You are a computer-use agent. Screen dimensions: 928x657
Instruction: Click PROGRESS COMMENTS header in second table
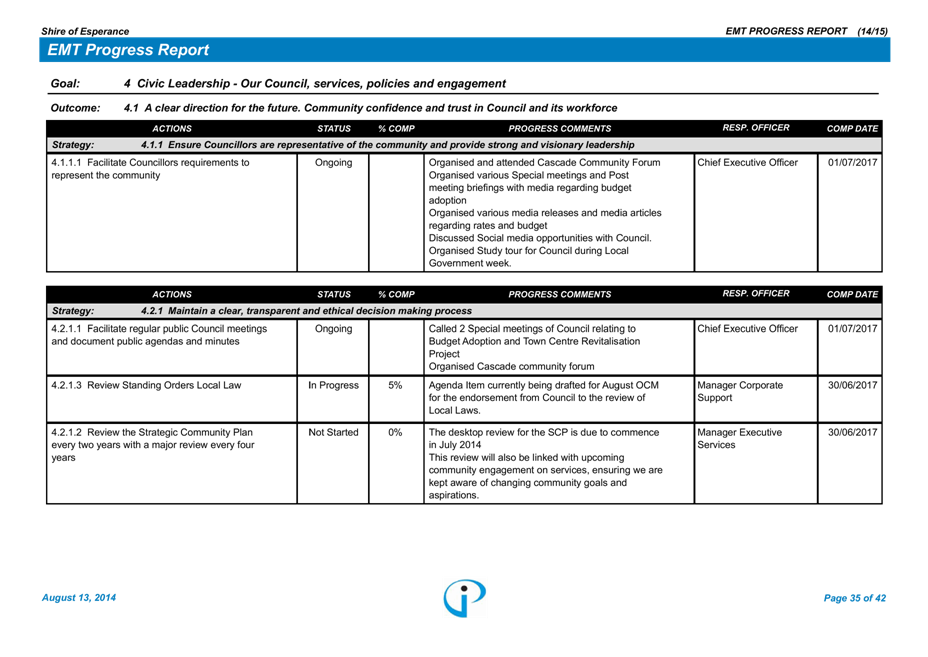559,294
